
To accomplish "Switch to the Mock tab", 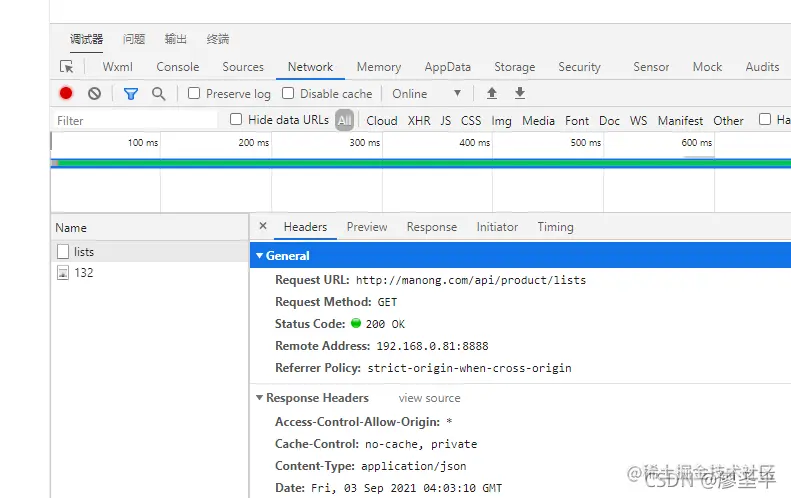I will click(x=707, y=67).
